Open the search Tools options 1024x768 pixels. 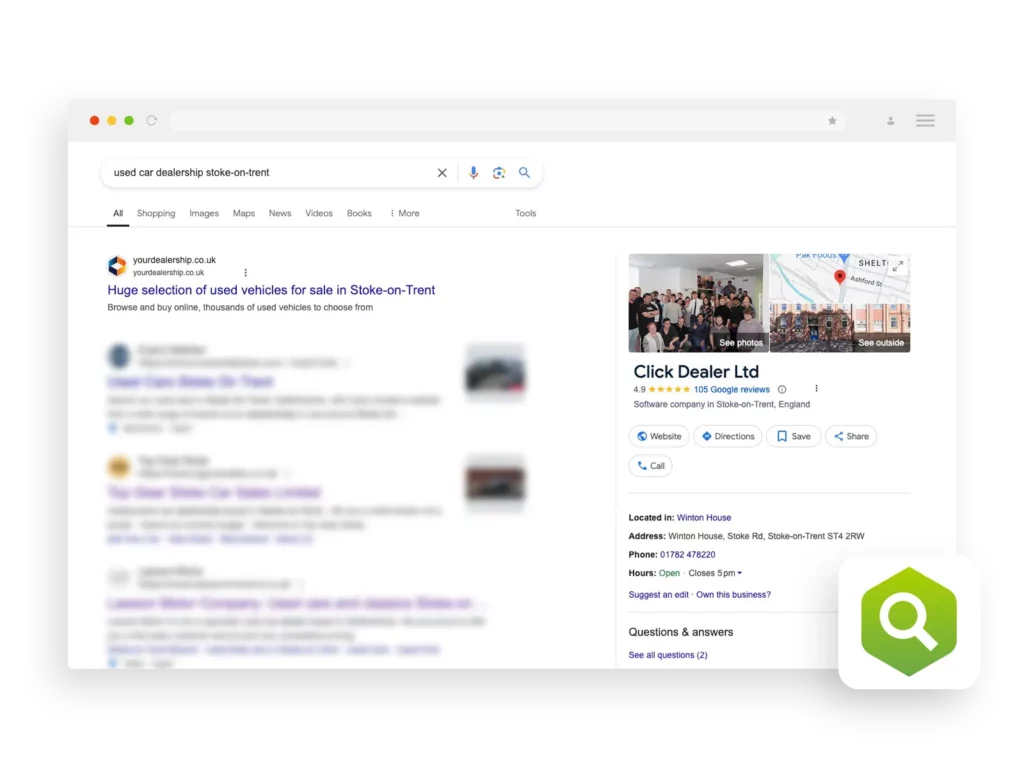click(x=526, y=214)
